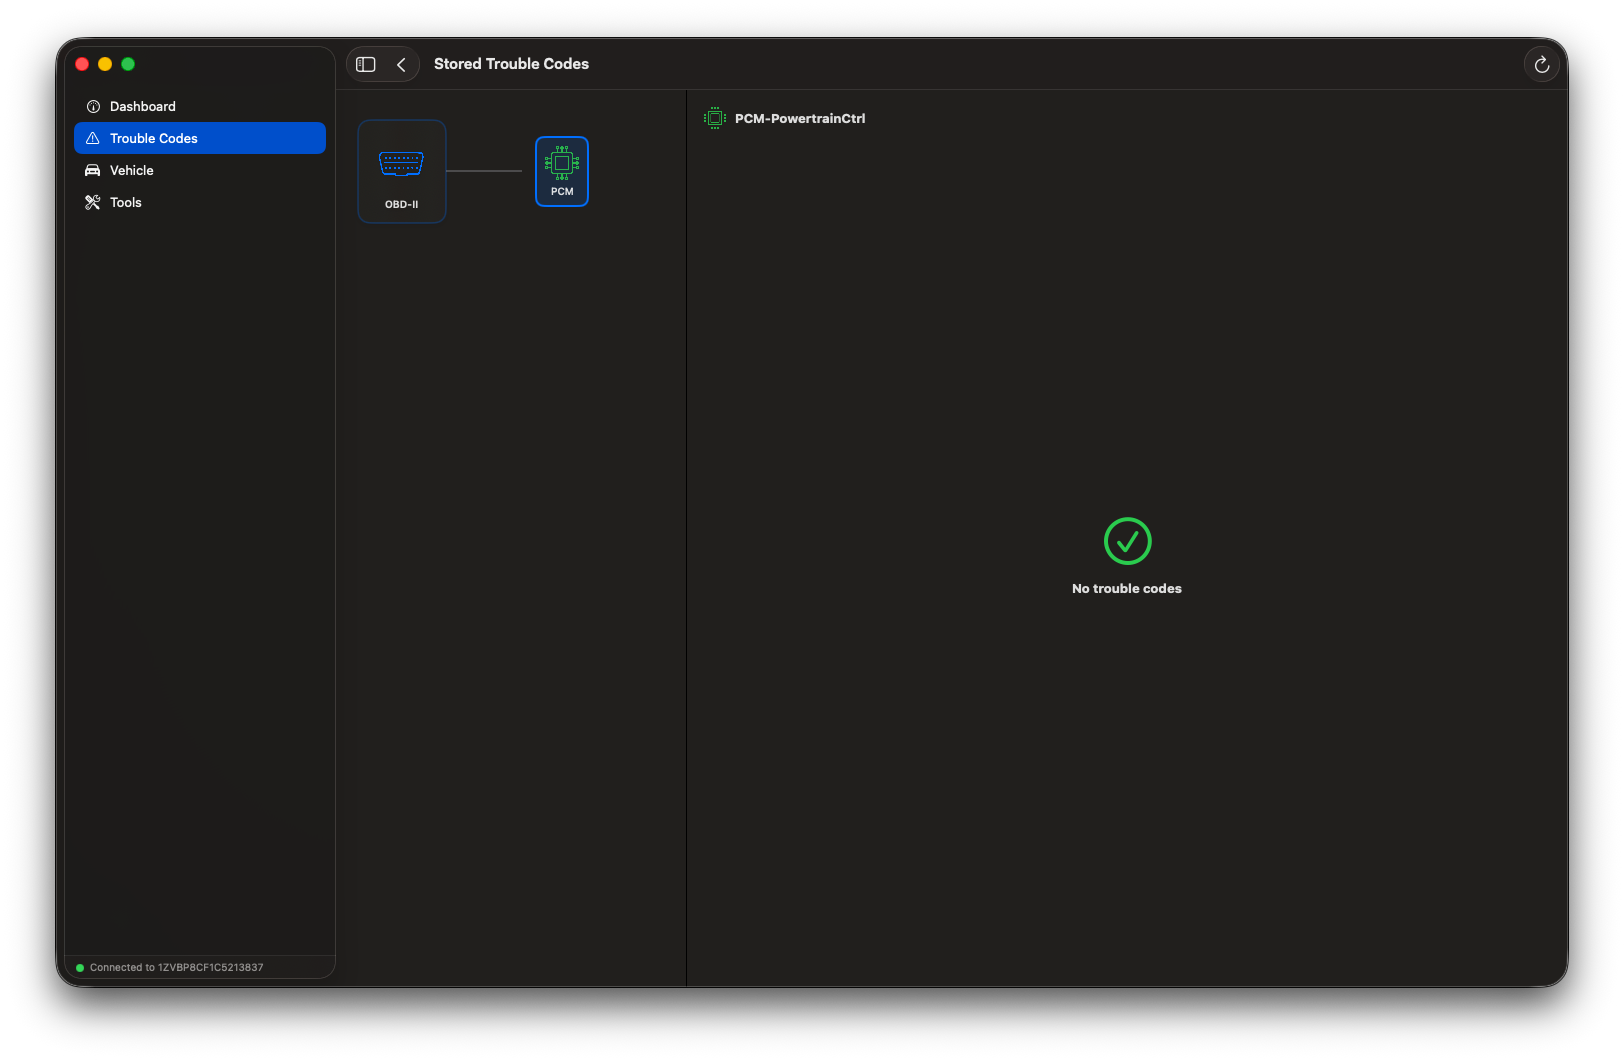This screenshot has width=1624, height=1061.
Task: Refresh stored trouble codes
Action: 1542,64
